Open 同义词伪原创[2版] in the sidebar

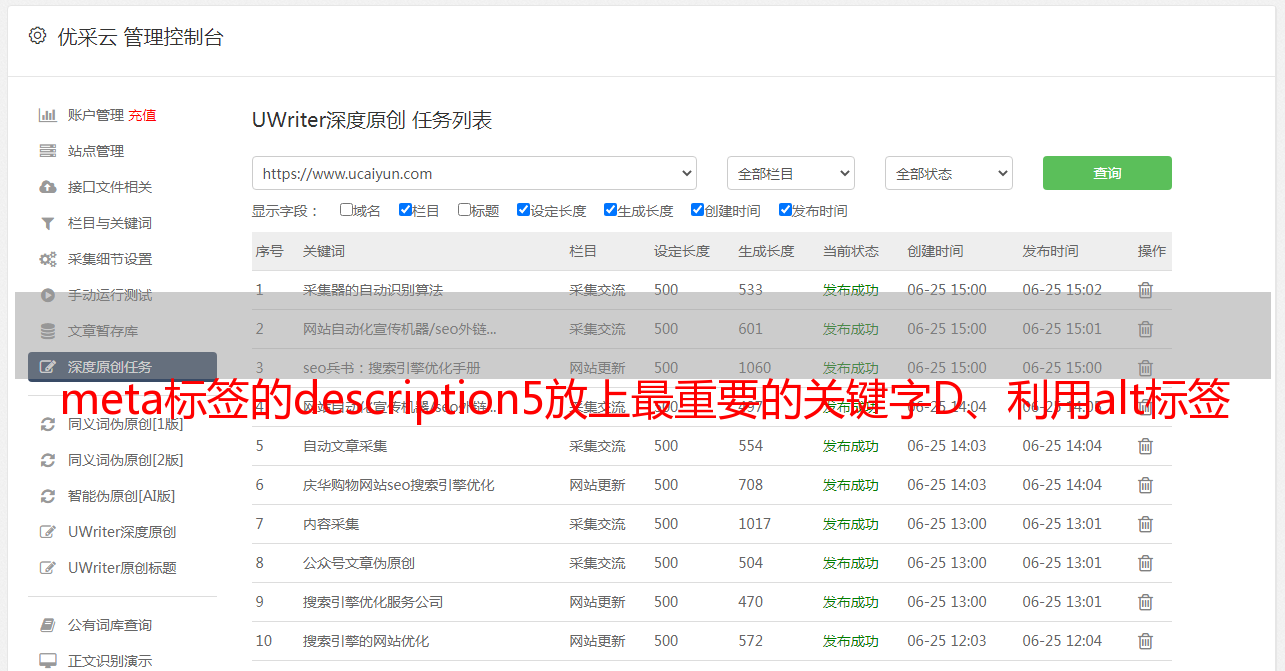coord(126,460)
